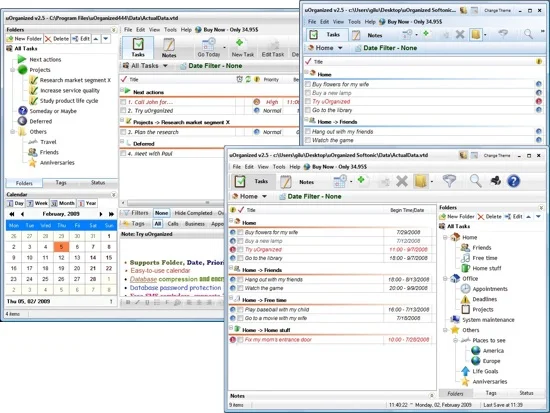Open the File menu in front window
Screen dimensions: 550x413
pyautogui.click(x=237, y=167)
